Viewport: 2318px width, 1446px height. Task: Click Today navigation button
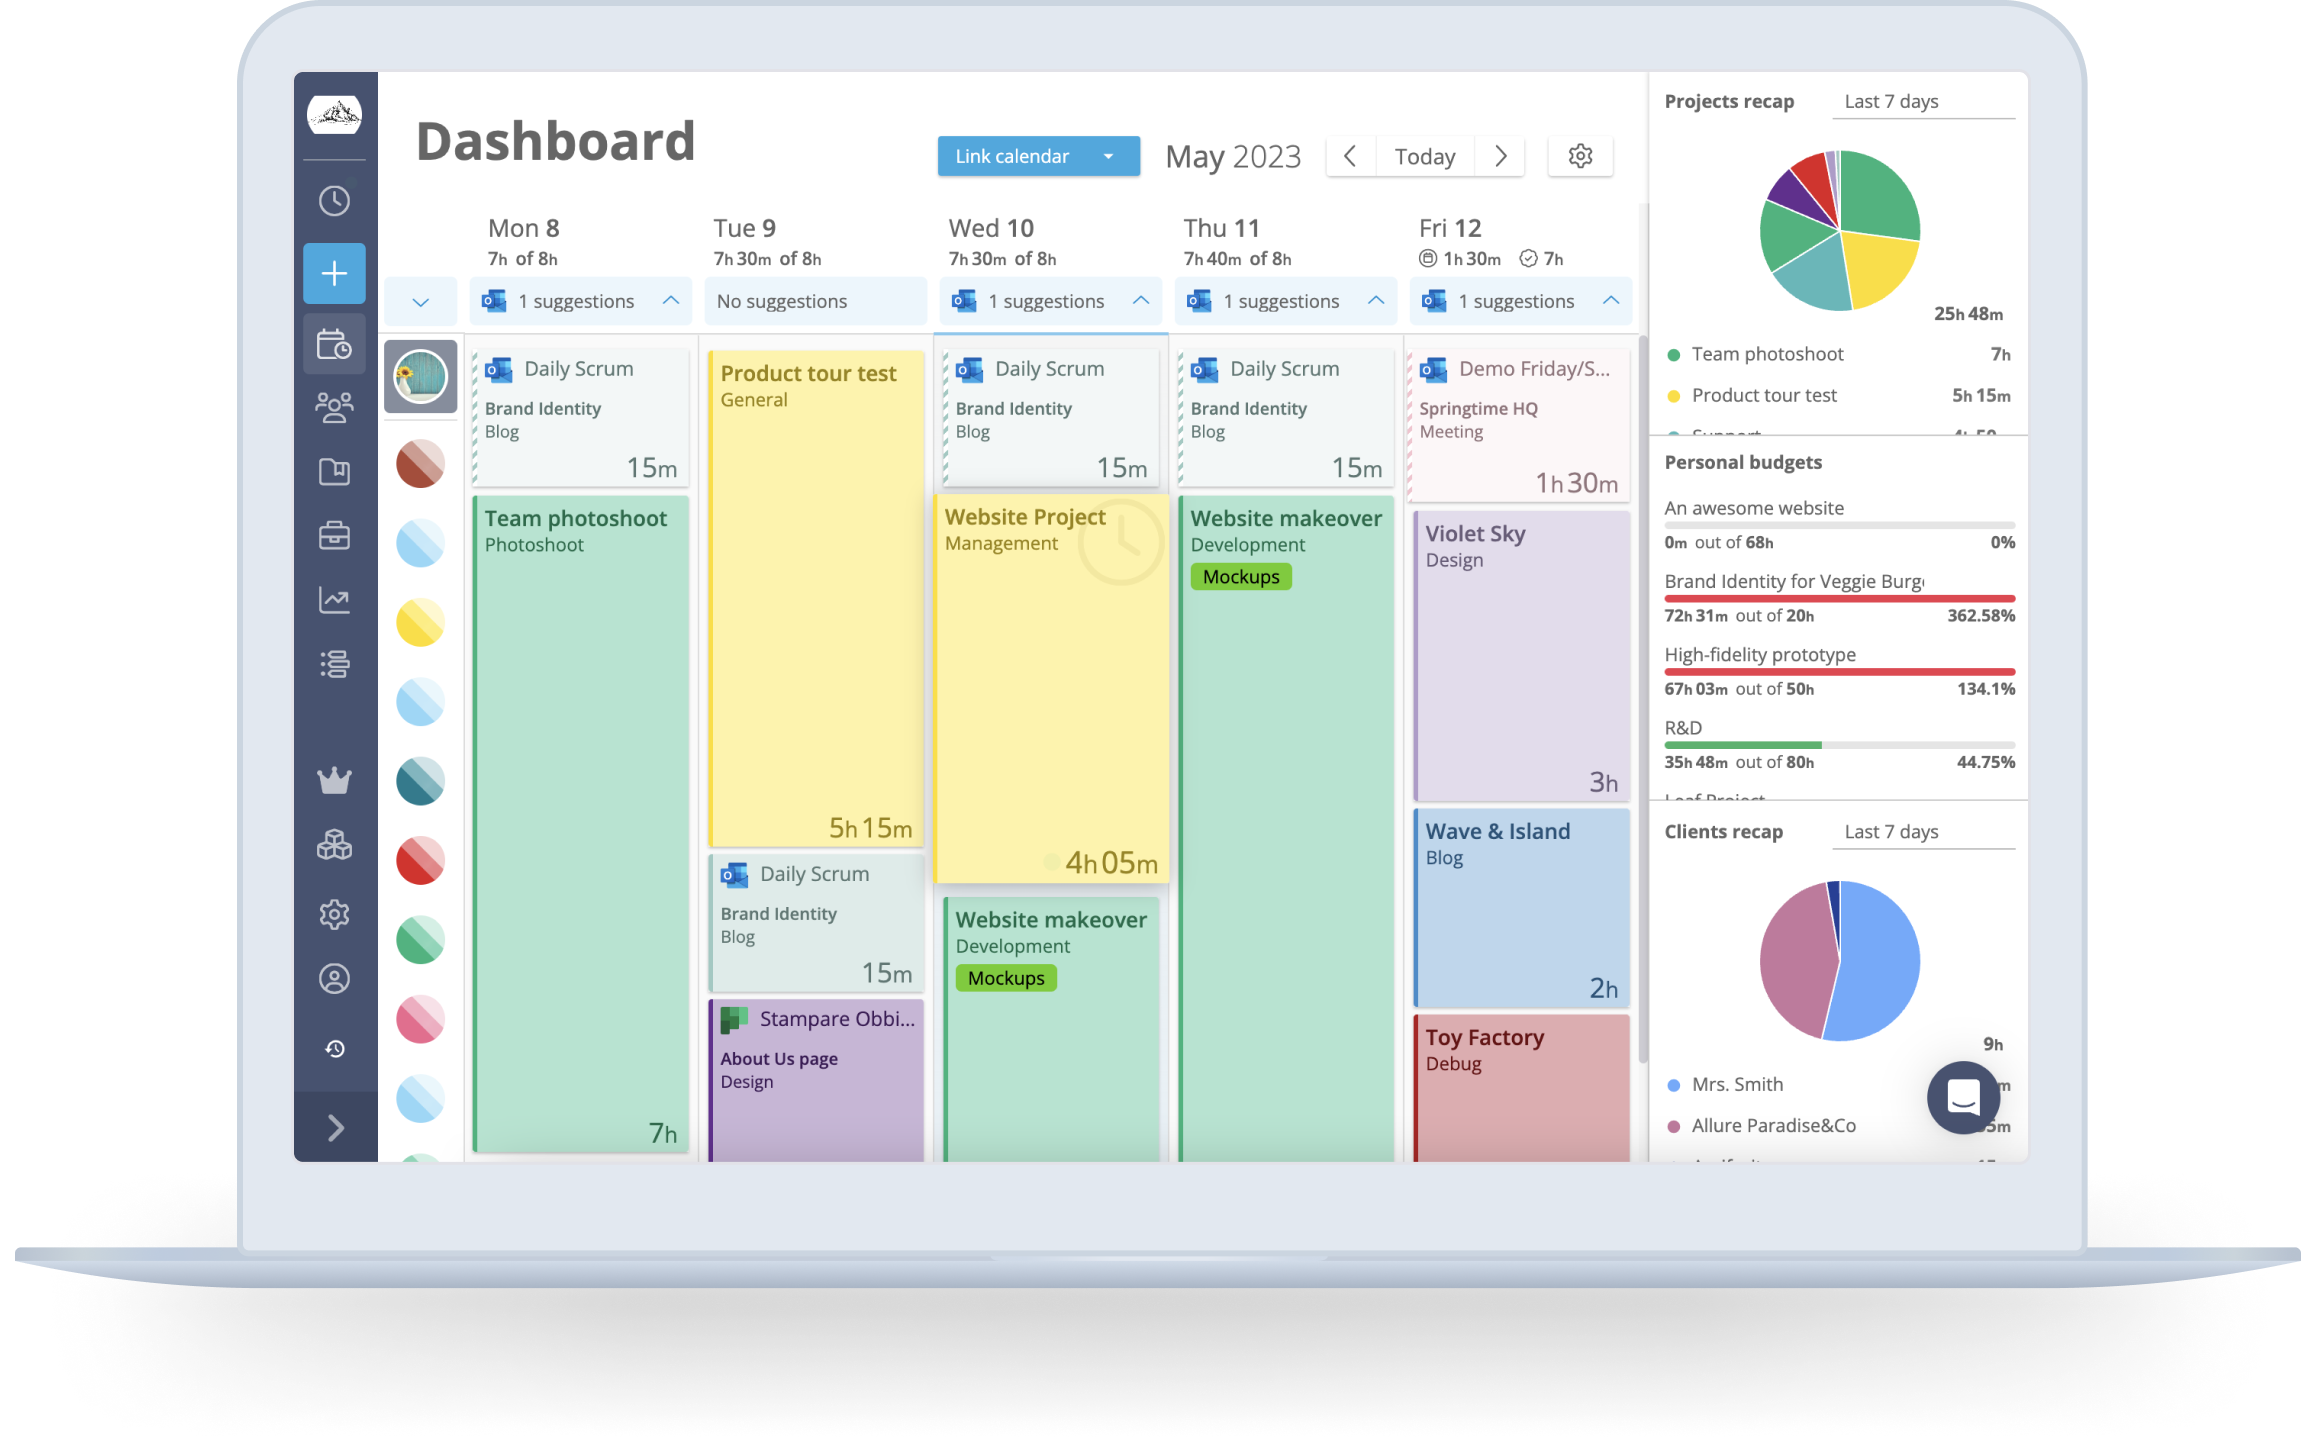pos(1424,155)
